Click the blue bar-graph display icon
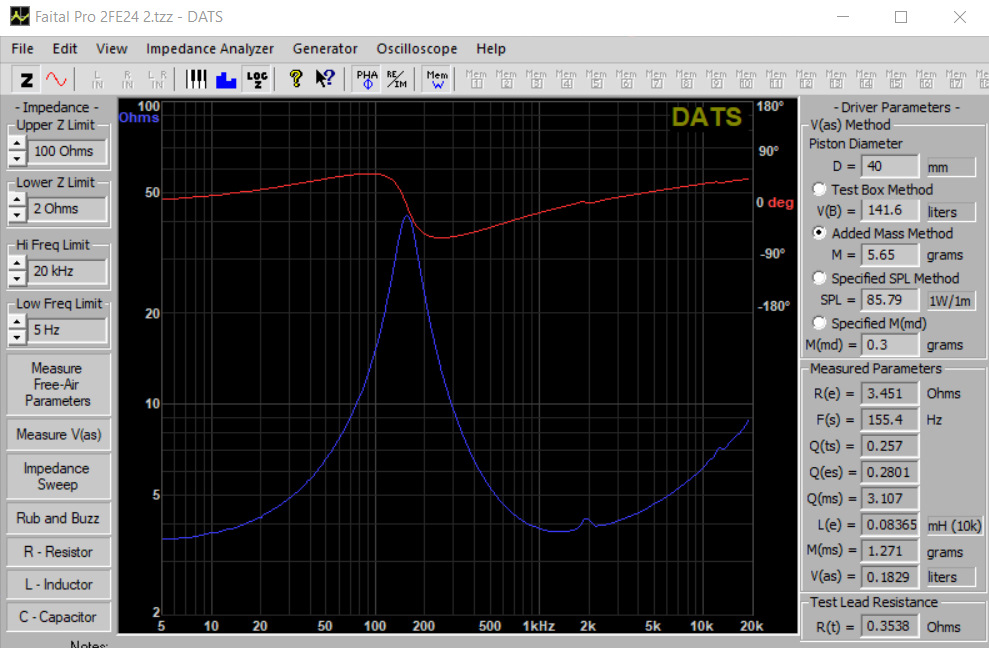The width and height of the screenshot is (989, 648). point(226,80)
